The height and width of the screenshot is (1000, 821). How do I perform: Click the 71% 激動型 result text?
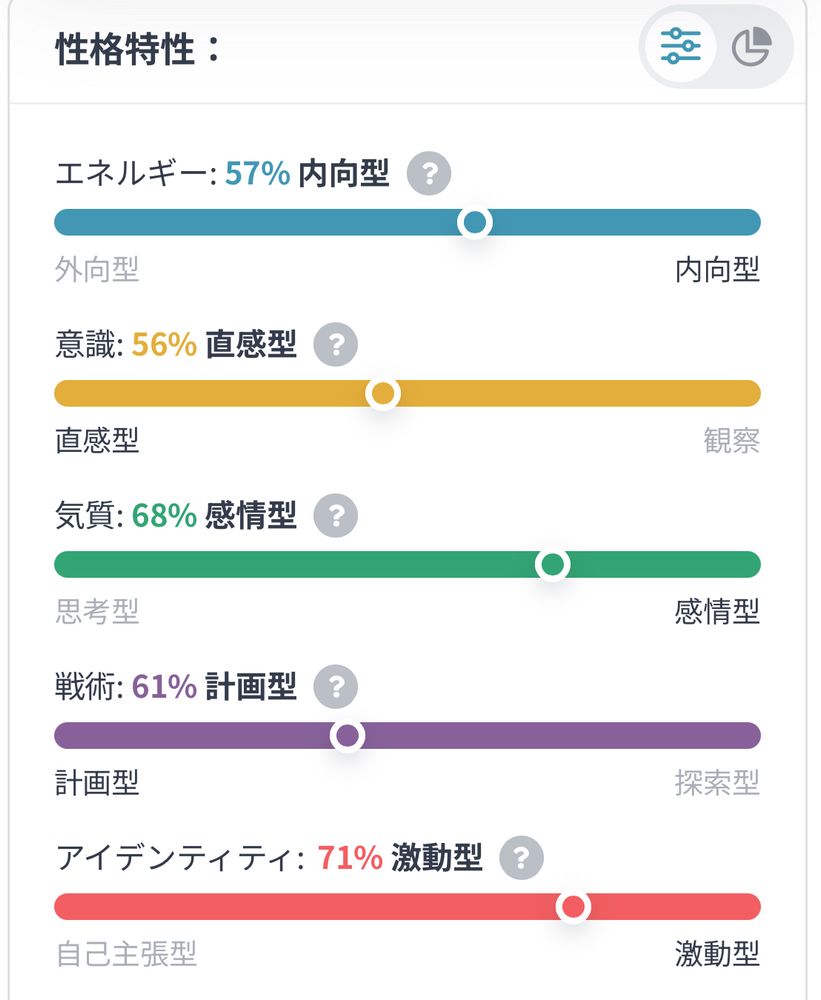tap(399, 858)
